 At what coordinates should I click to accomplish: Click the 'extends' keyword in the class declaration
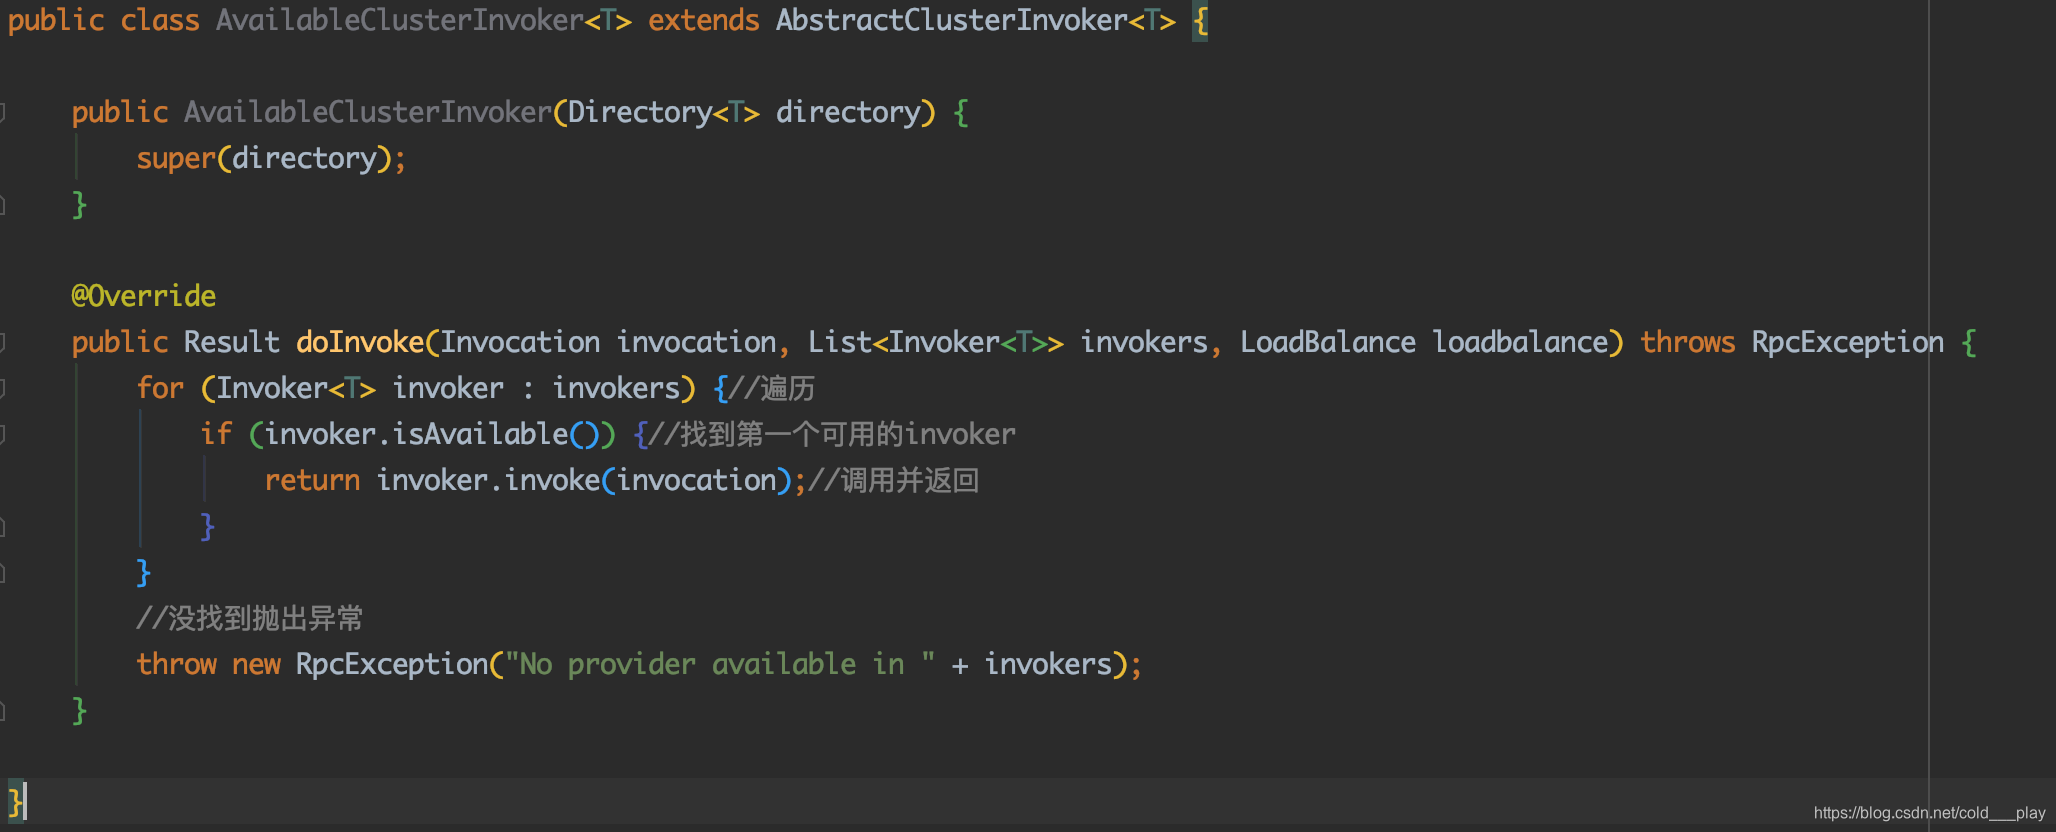704,20
